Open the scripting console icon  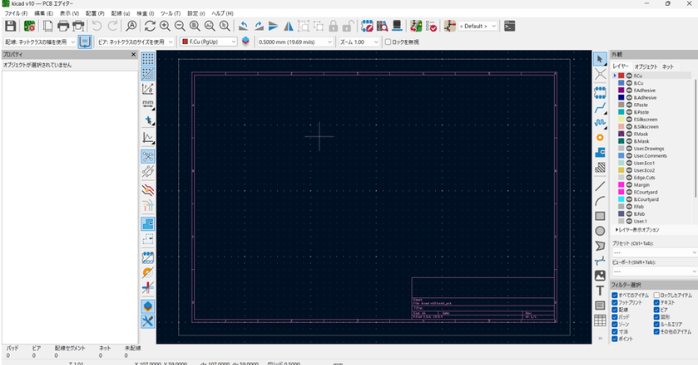coord(510,26)
